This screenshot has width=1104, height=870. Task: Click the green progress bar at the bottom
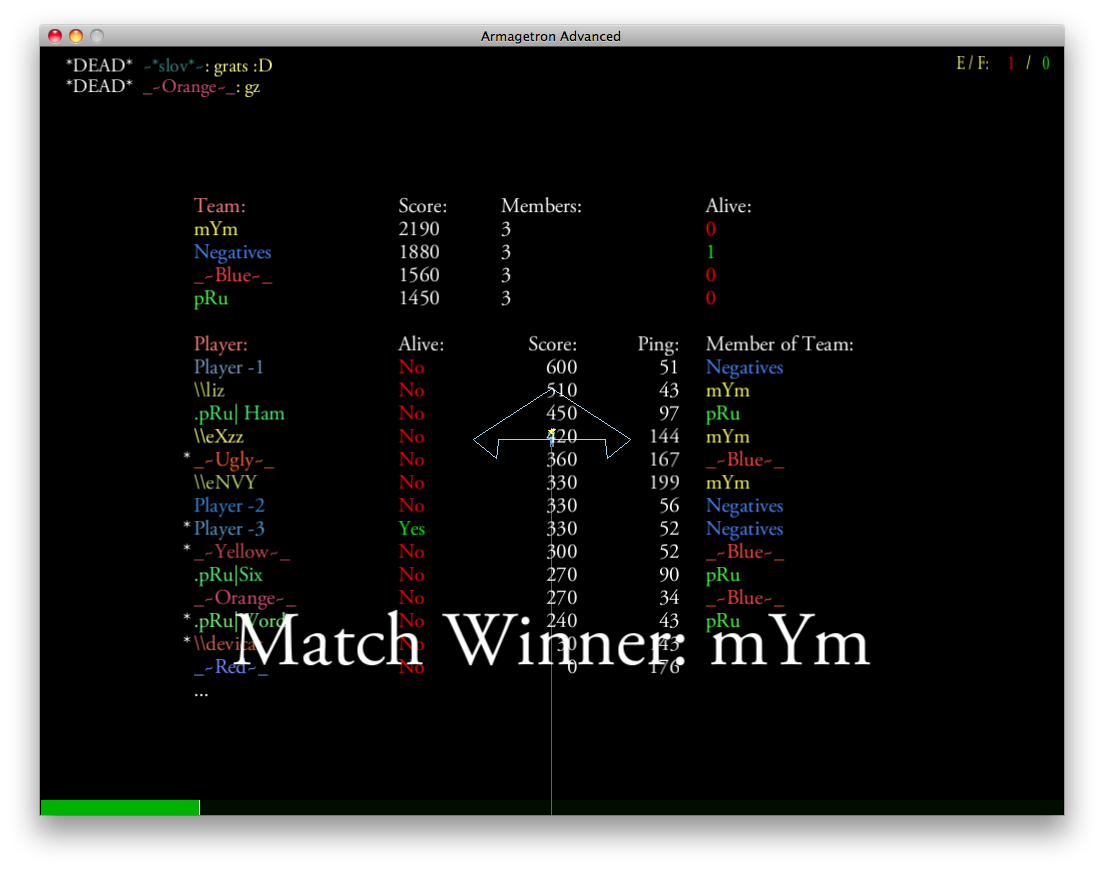pyautogui.click(x=120, y=807)
